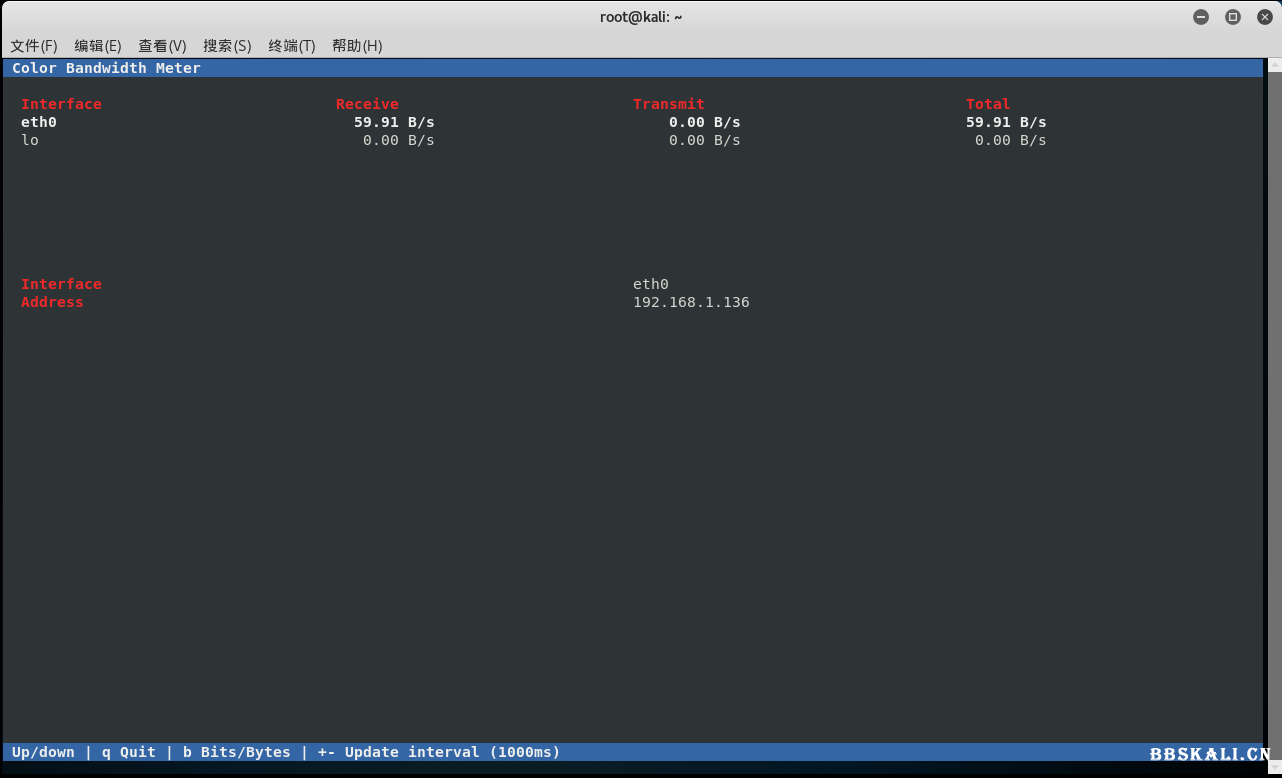Open the 搜索(S) menu
1282x778 pixels.
(x=227, y=46)
